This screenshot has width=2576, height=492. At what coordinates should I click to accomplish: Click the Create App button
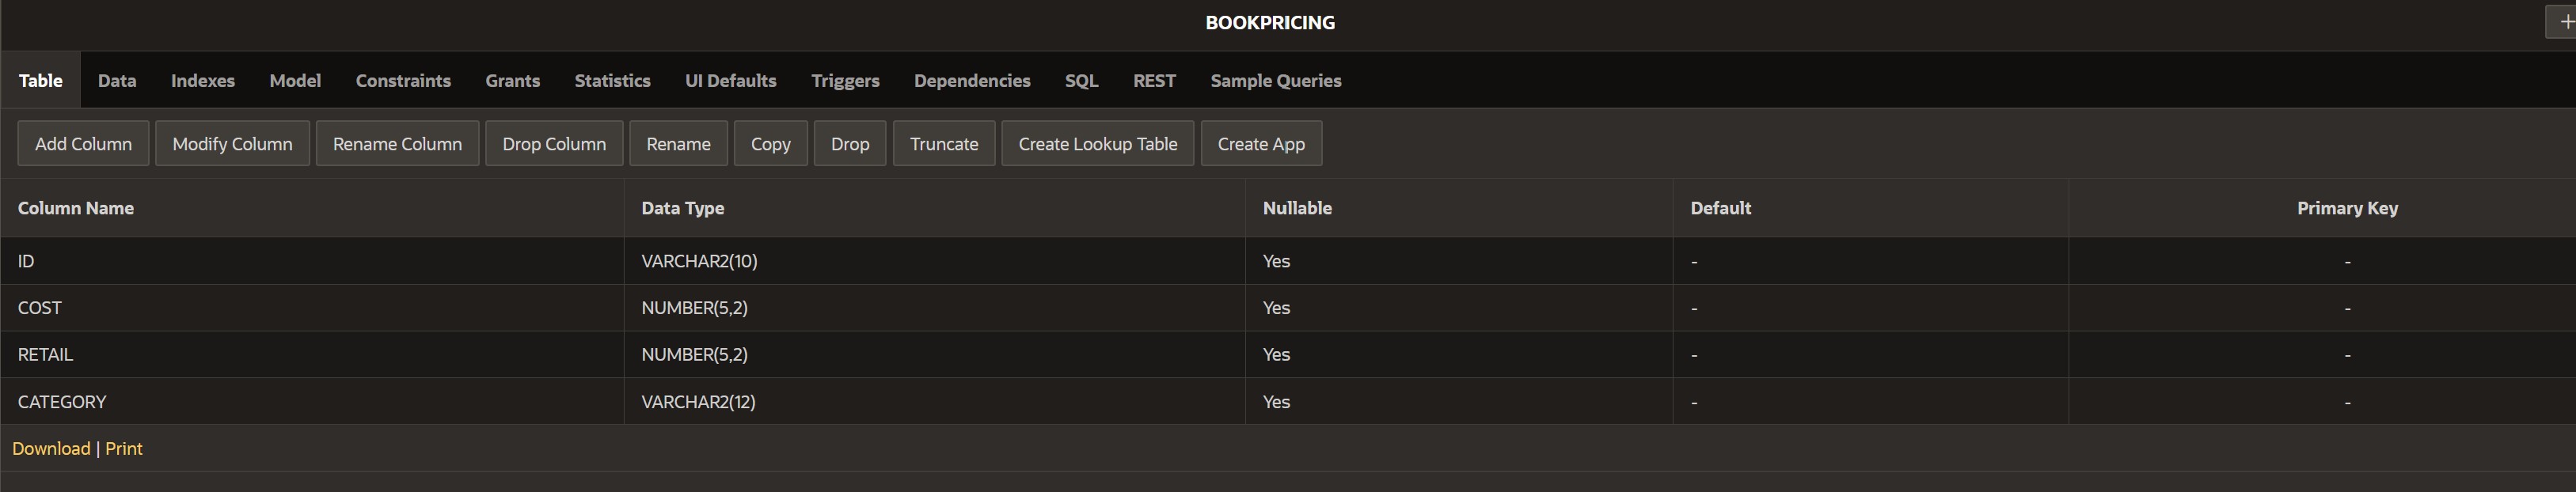point(1261,144)
